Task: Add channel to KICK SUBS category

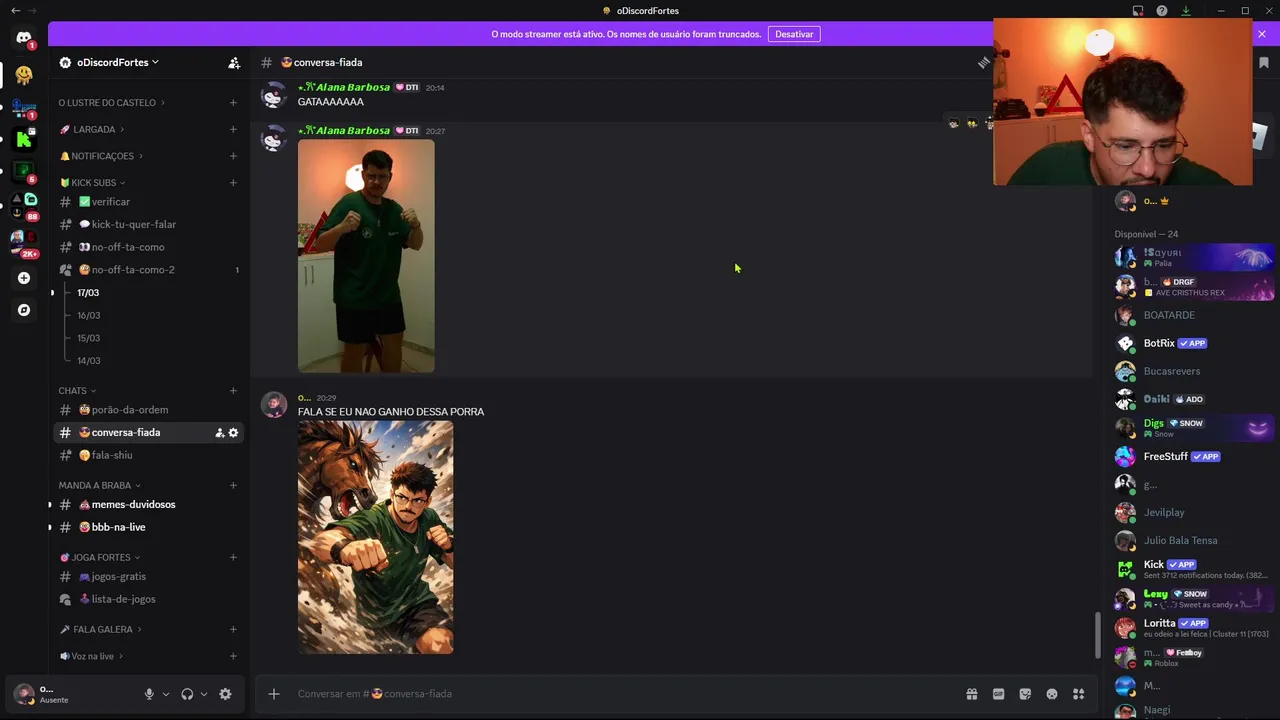Action: [233, 183]
